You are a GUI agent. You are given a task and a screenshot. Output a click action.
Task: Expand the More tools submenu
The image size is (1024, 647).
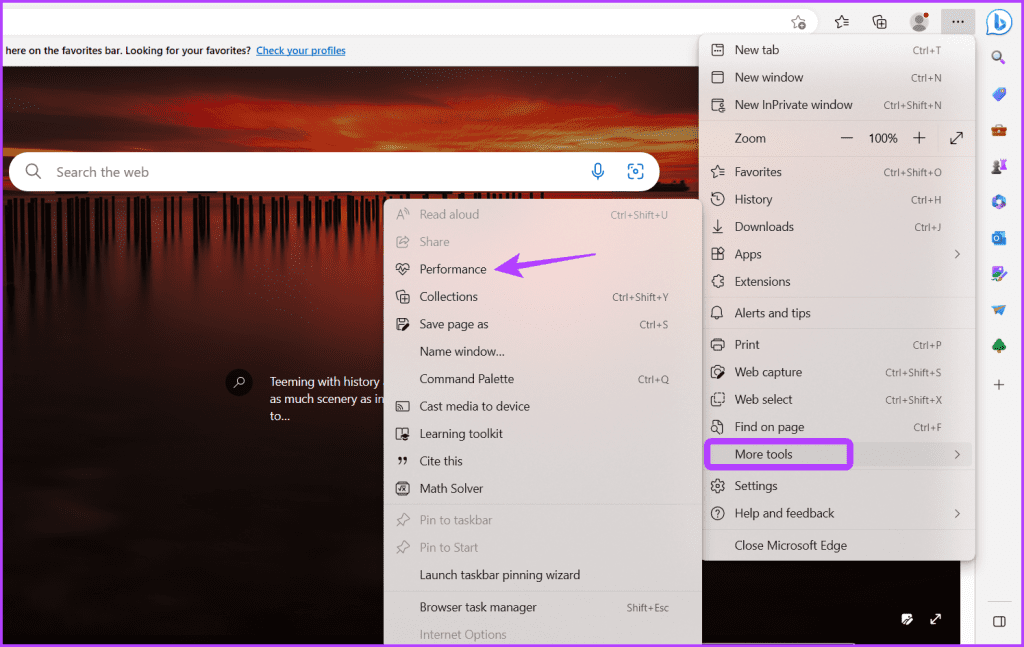838,454
